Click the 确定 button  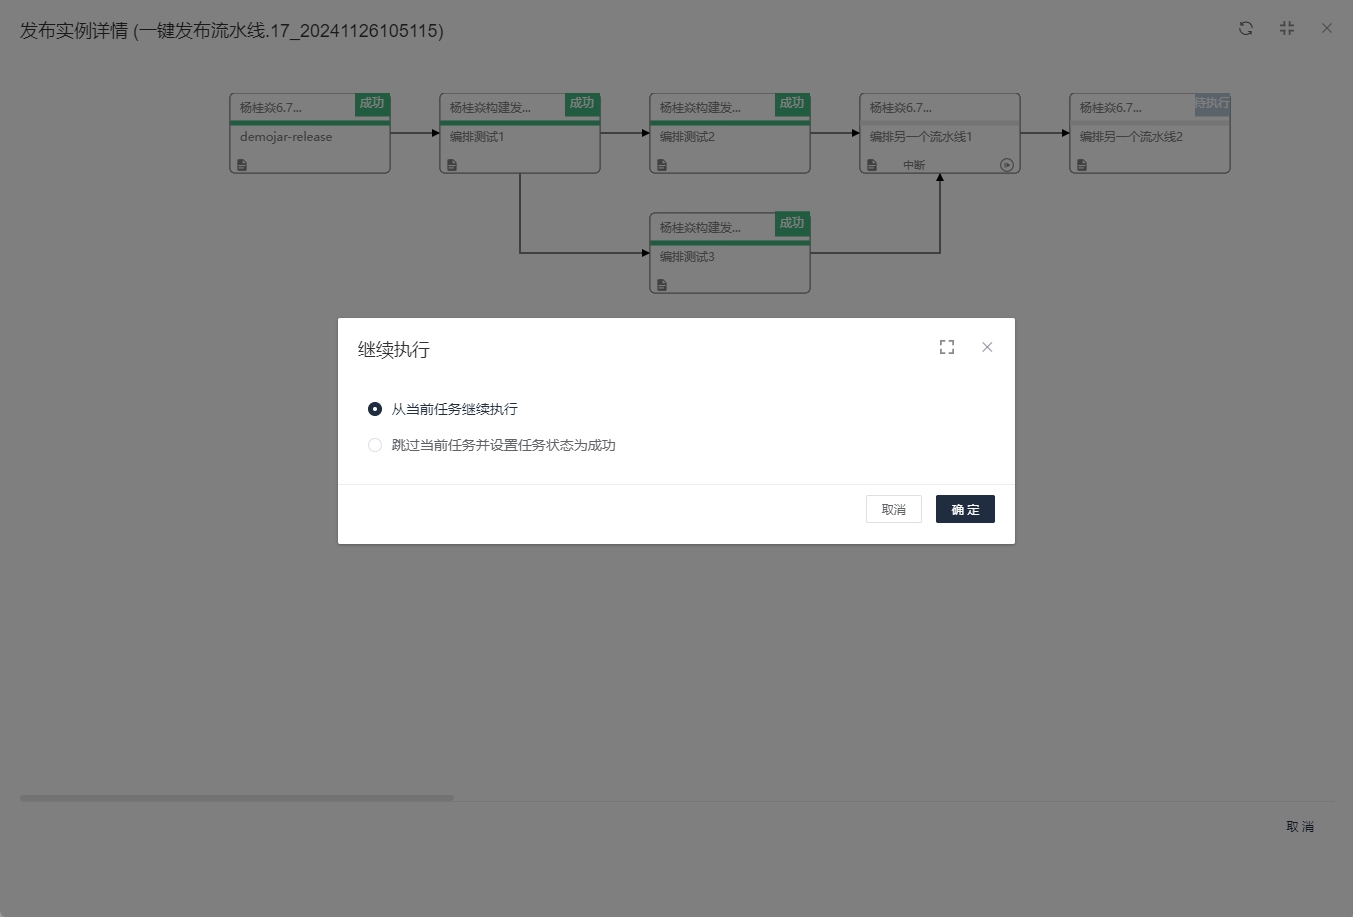[x=965, y=509]
